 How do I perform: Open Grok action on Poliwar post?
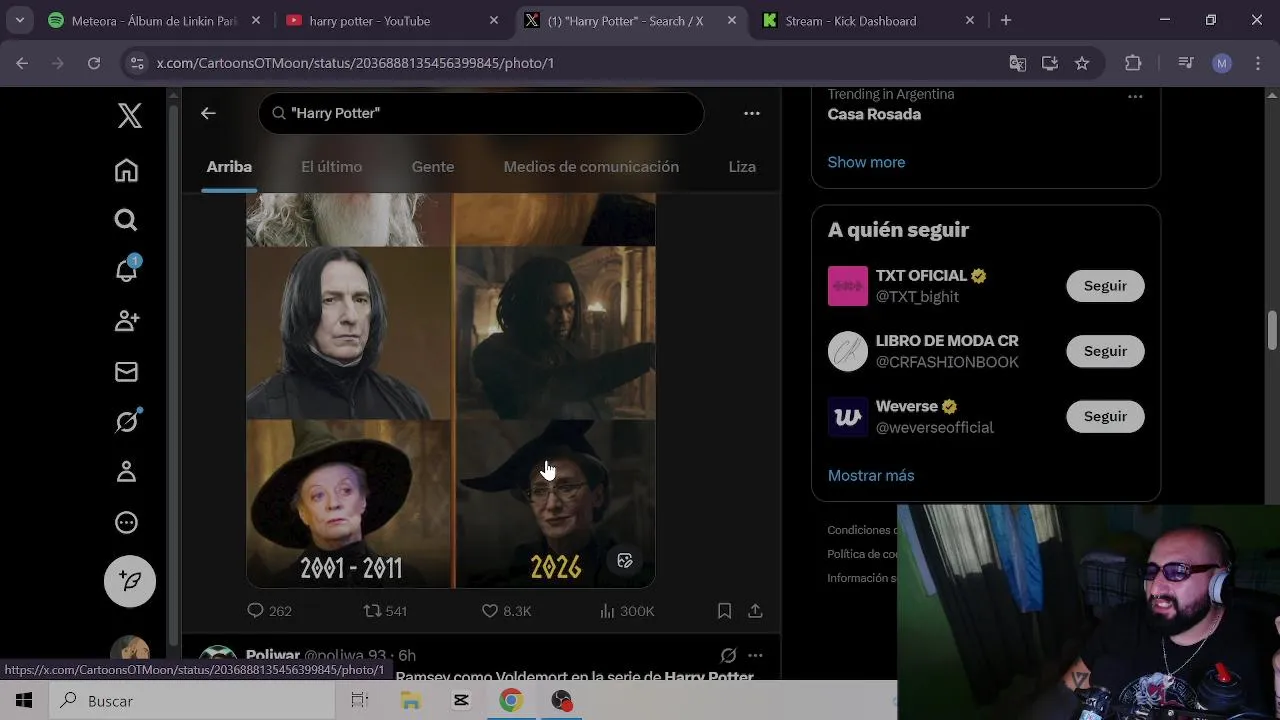728,656
